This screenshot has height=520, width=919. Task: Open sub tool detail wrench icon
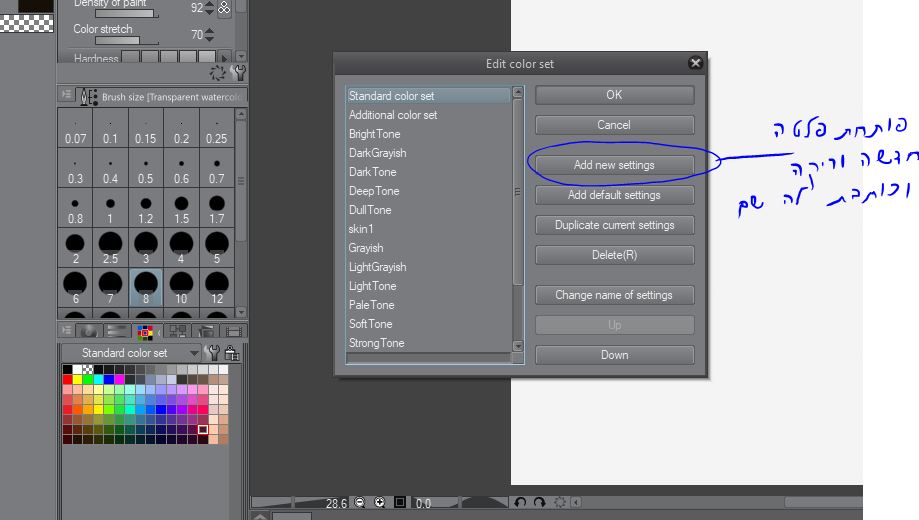point(238,73)
